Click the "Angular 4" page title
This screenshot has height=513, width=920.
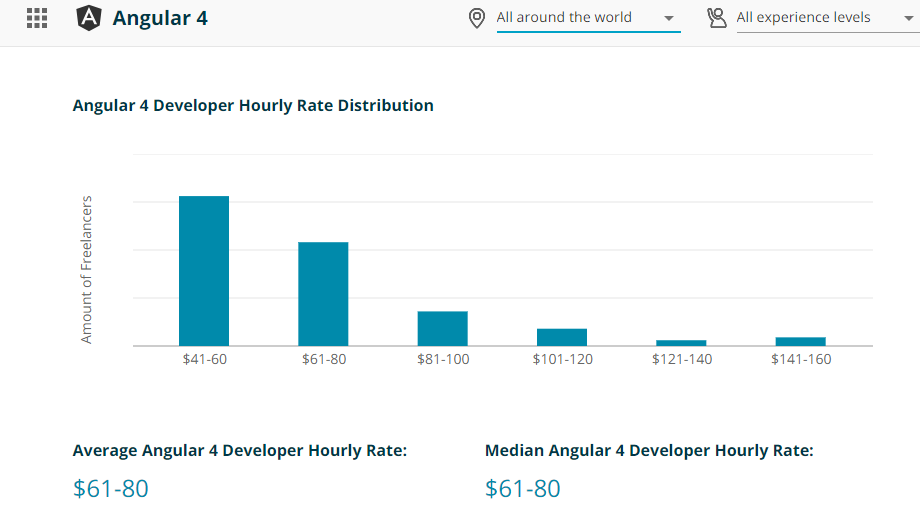160,18
